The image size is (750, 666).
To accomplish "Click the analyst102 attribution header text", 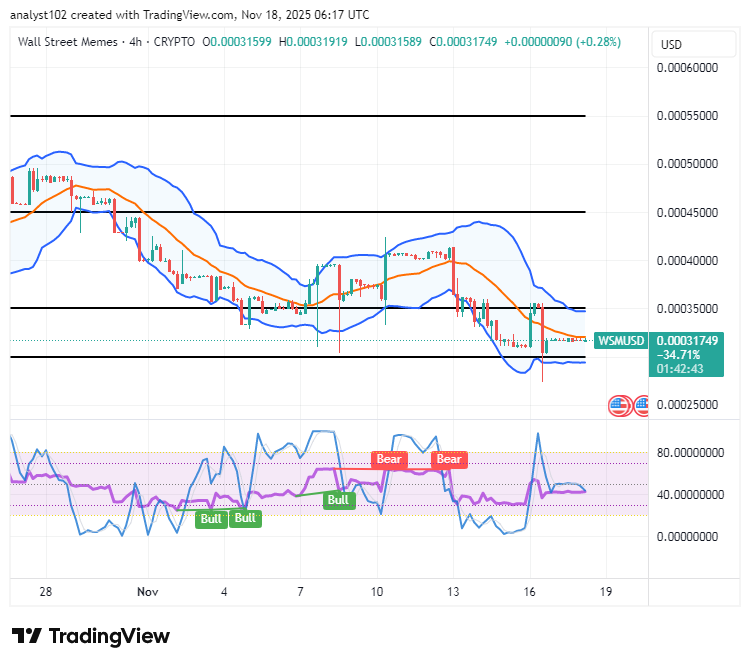I will pyautogui.click(x=189, y=15).
